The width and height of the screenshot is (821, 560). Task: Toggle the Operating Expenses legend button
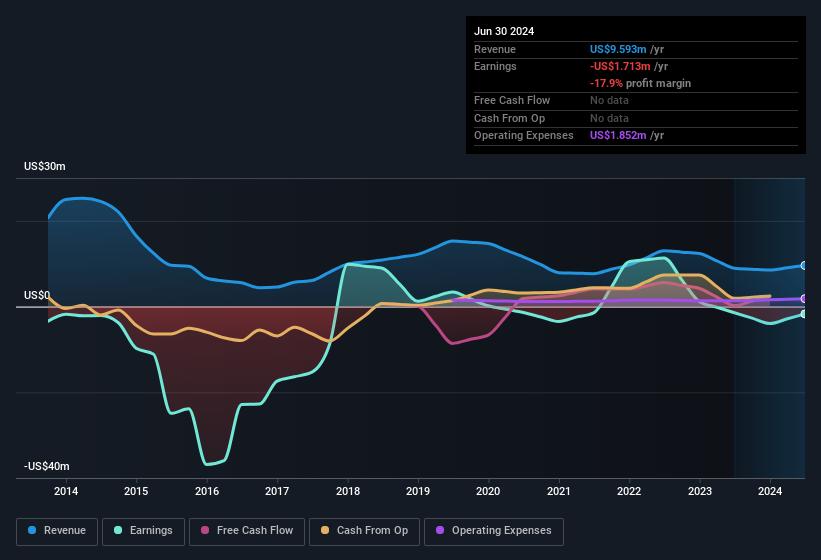click(x=494, y=531)
